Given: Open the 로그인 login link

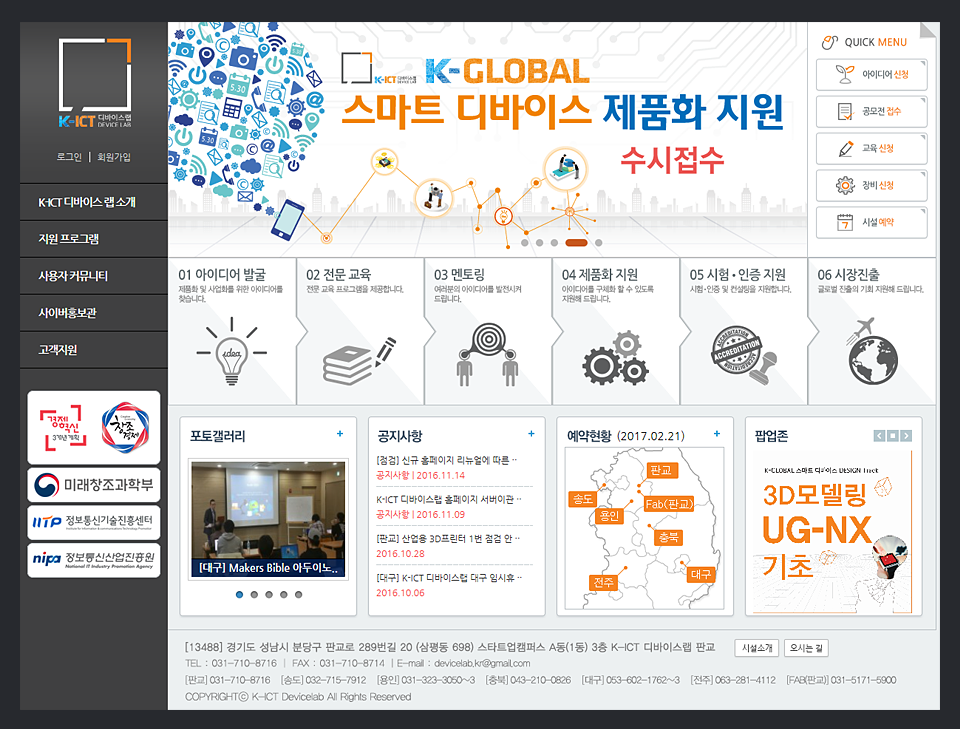Looking at the screenshot, I should pos(69,157).
